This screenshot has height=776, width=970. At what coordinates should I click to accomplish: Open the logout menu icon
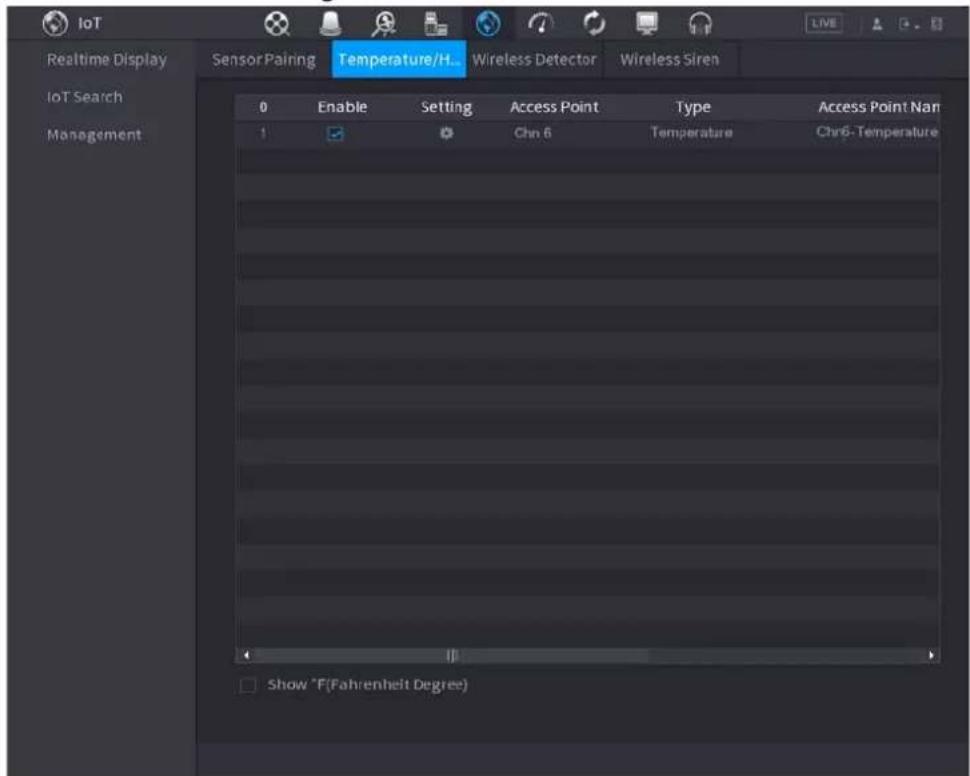908,25
